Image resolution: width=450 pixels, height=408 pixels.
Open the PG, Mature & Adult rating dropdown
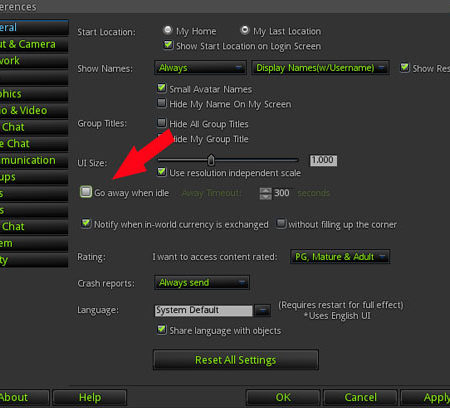pyautogui.click(x=340, y=257)
